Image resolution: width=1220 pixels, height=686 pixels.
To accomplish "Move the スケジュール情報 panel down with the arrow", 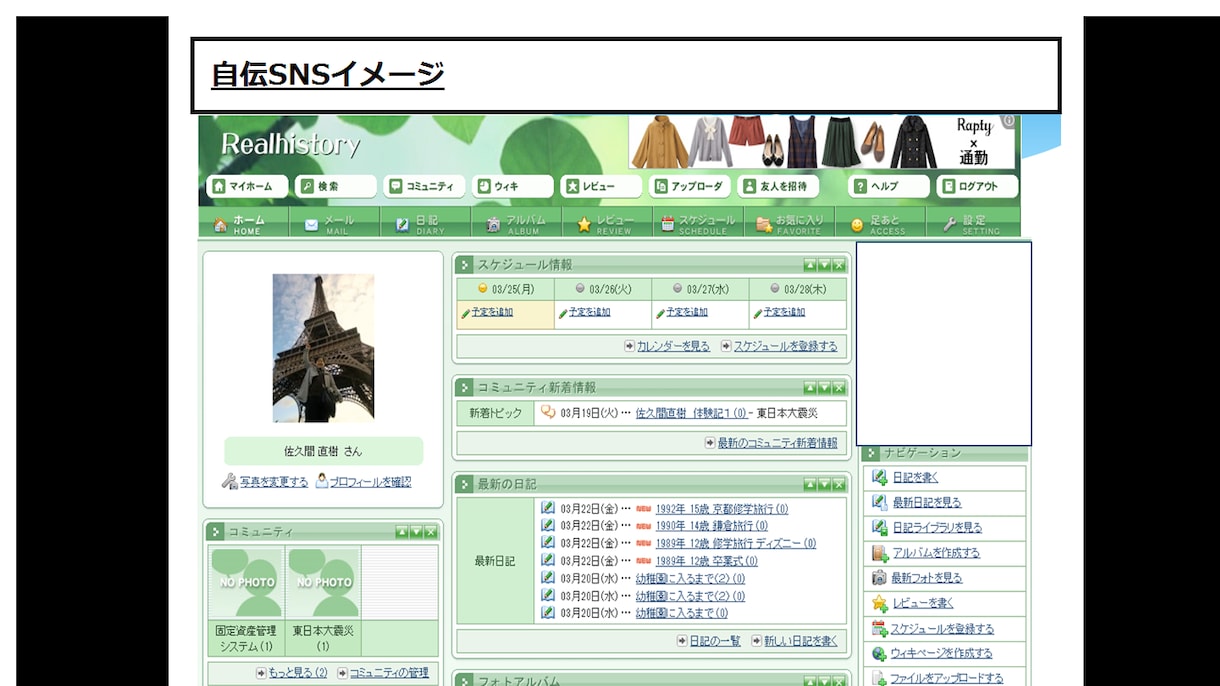I will pos(824,265).
